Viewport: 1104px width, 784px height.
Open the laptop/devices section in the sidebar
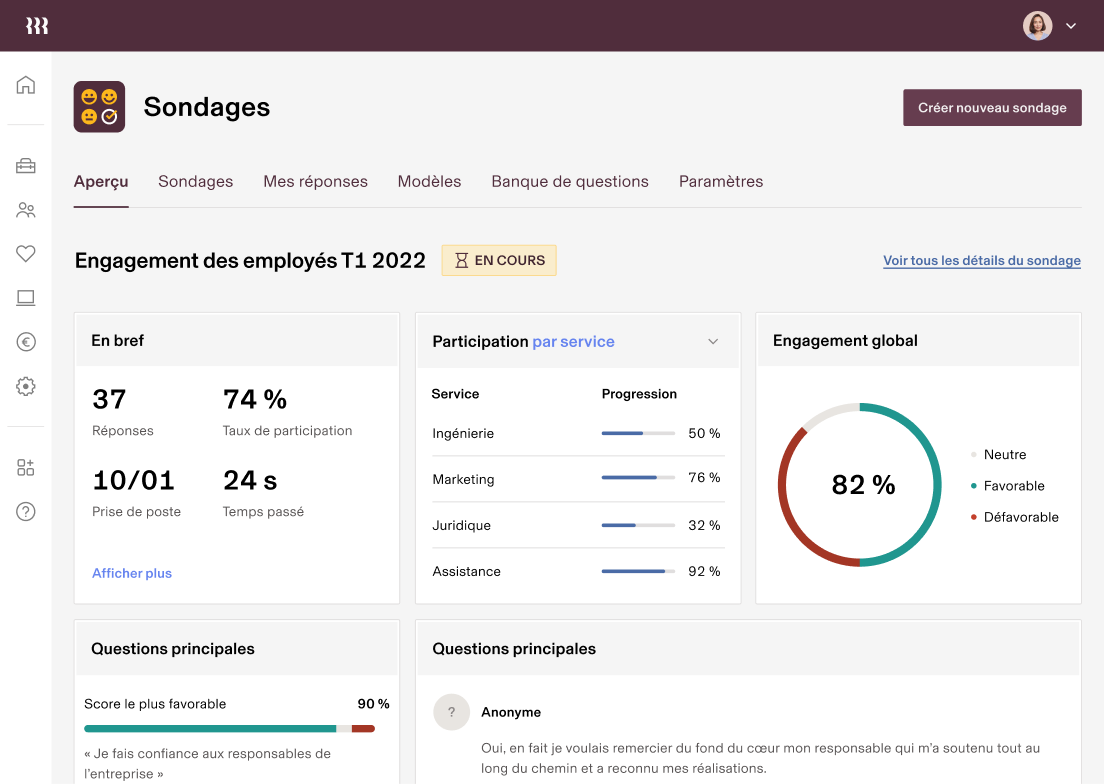pos(26,298)
